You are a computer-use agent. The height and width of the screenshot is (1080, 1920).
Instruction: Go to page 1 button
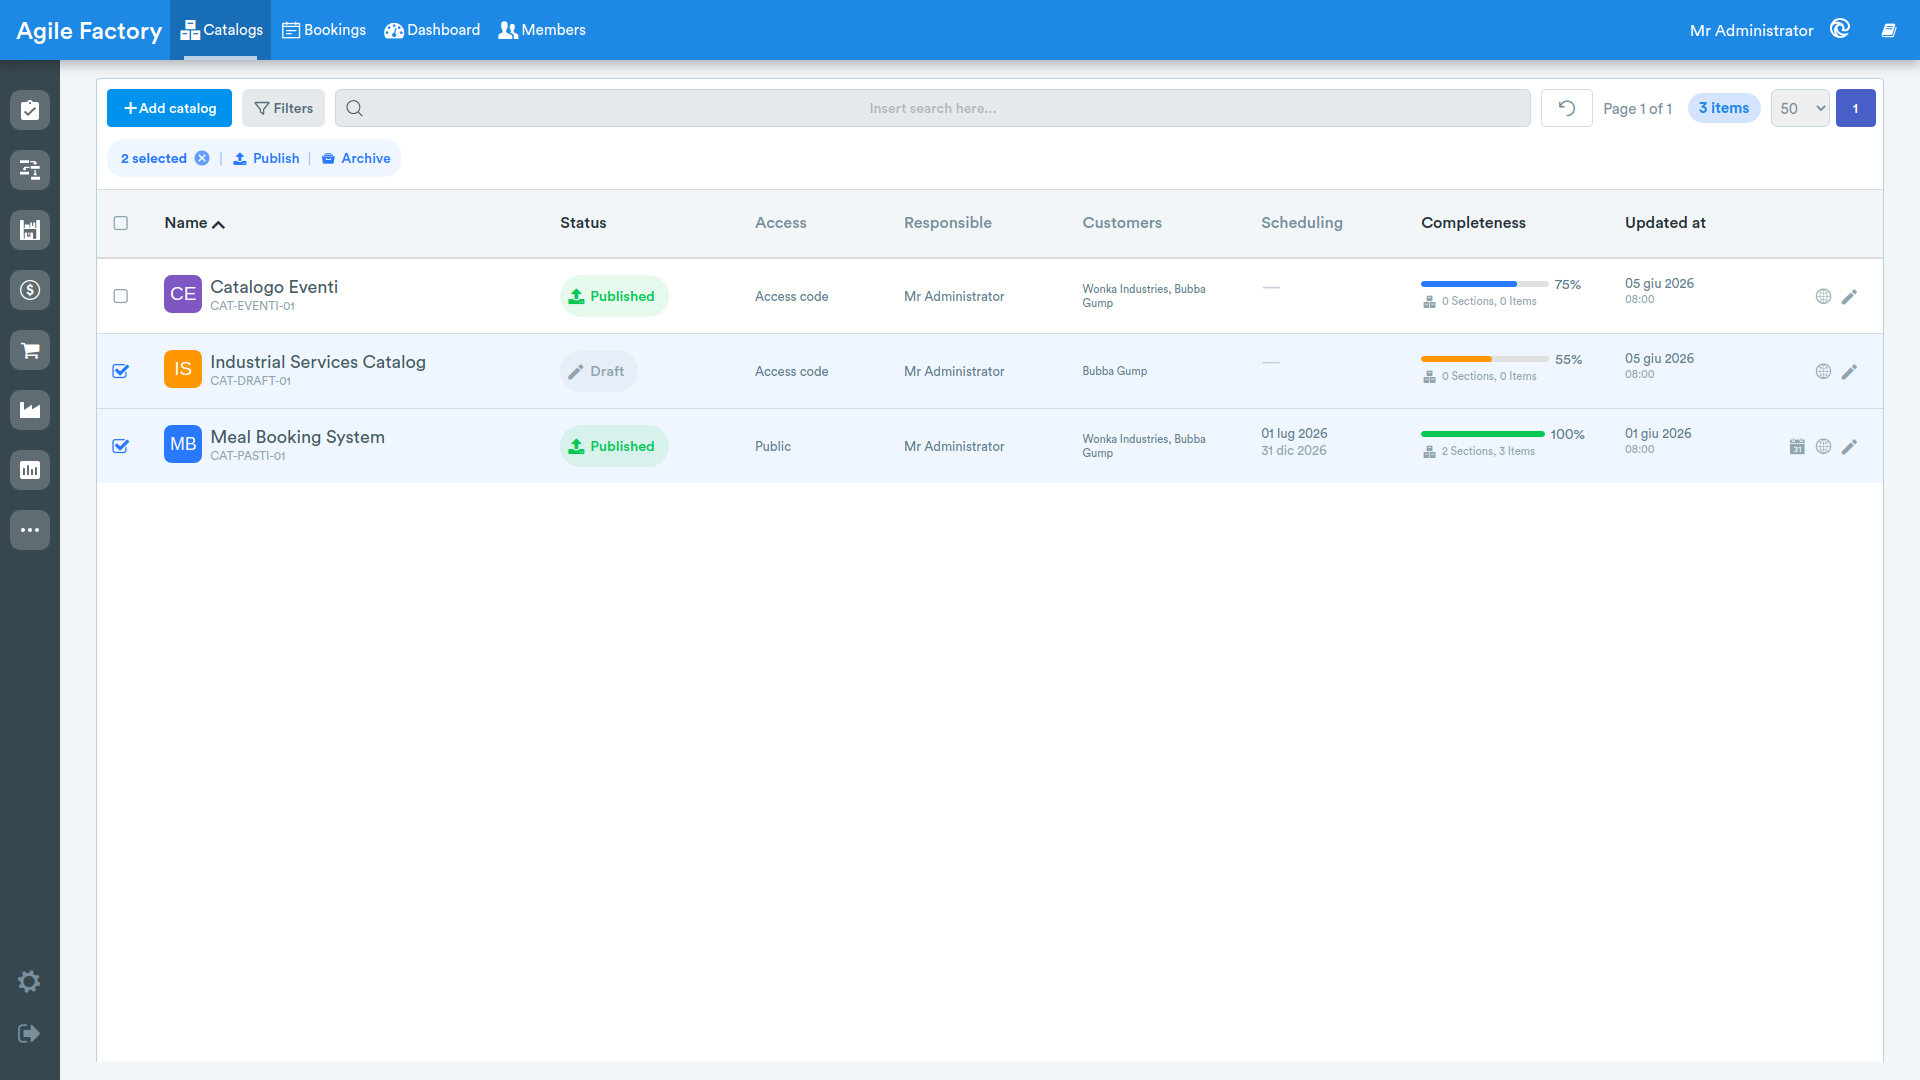(x=1855, y=108)
